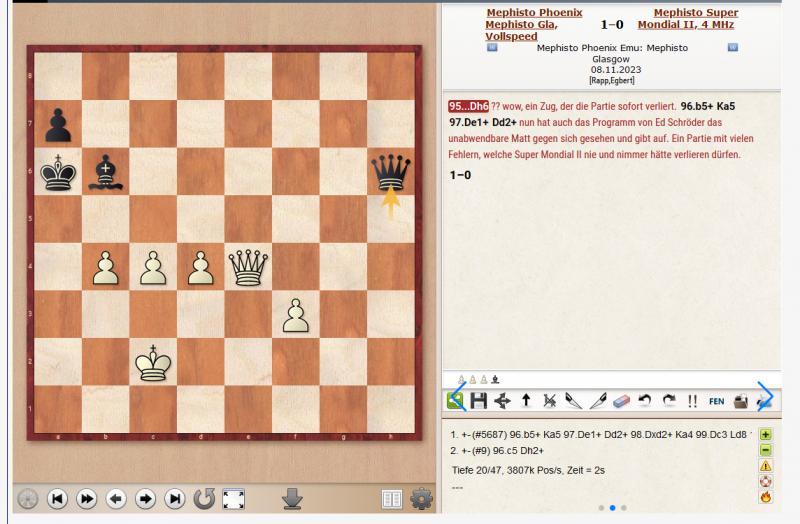800x524 pixels.
Task: Toggle the two-column book layout view
Action: [392, 497]
